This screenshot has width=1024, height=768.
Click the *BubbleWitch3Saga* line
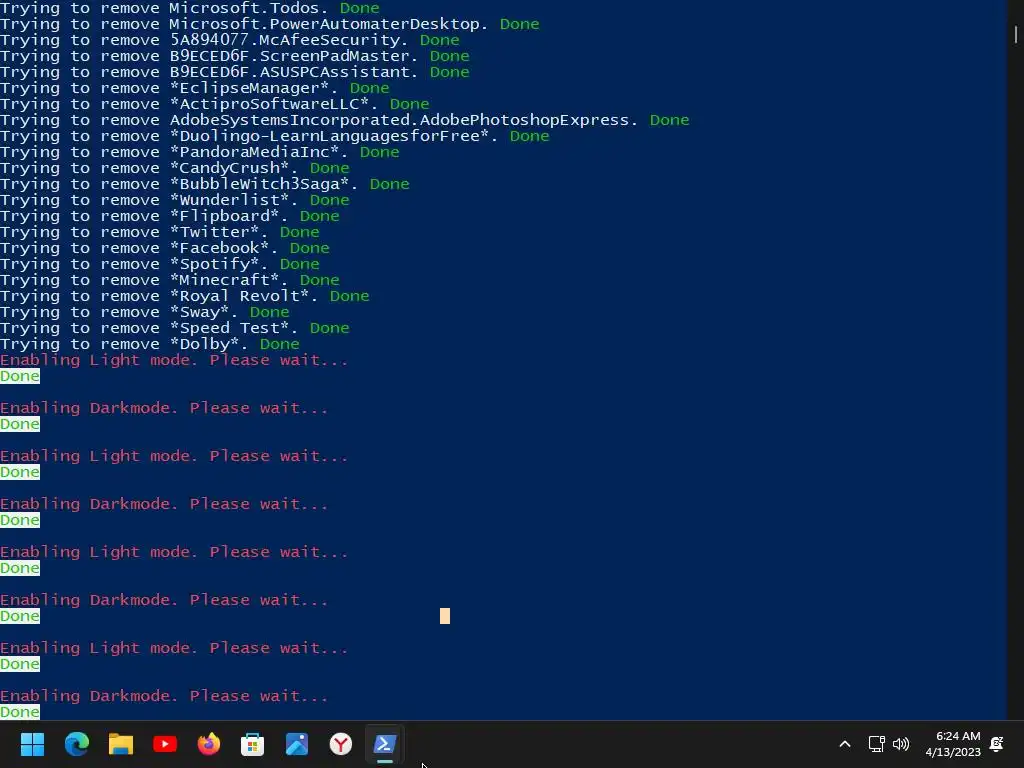[205, 184]
